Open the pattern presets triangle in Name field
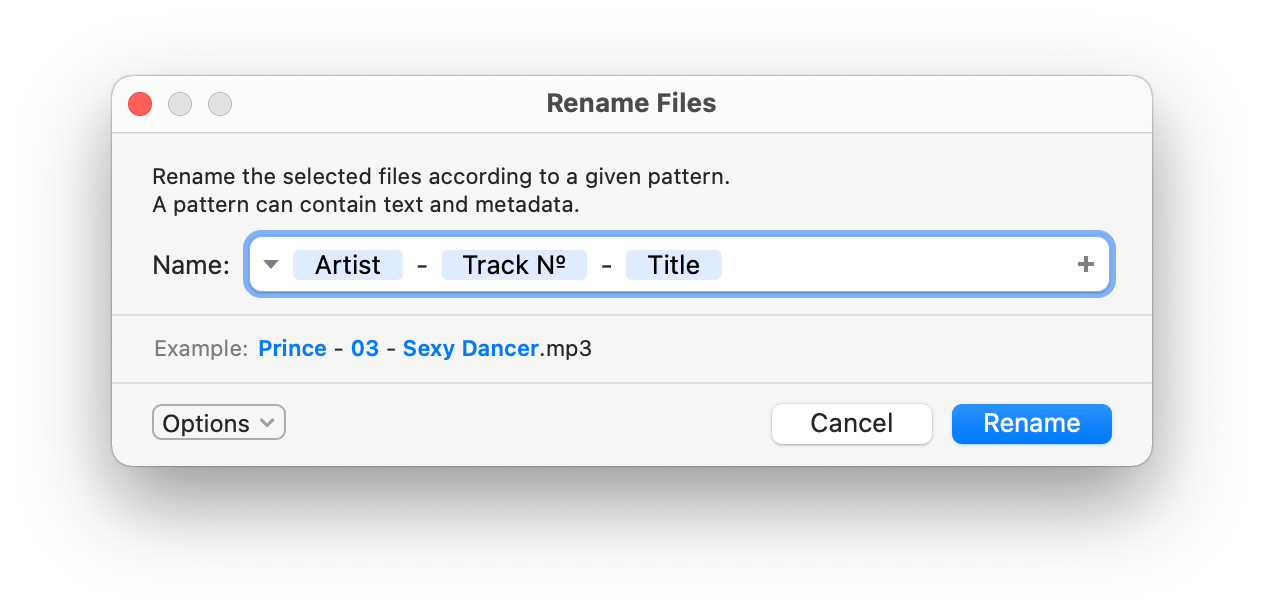Screen dimensions: 1264x614 (271, 265)
